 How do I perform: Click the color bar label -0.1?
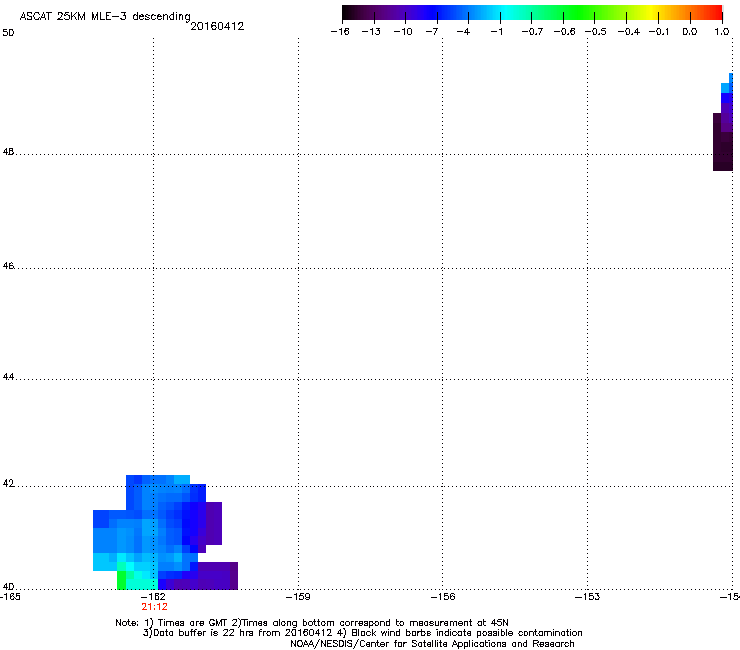coord(659,32)
